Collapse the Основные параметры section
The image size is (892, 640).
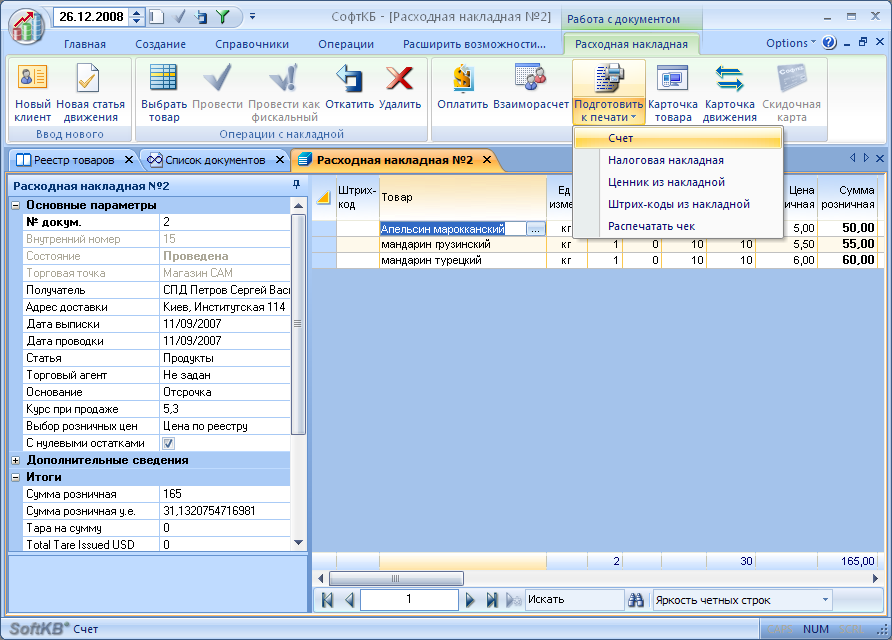pos(17,205)
